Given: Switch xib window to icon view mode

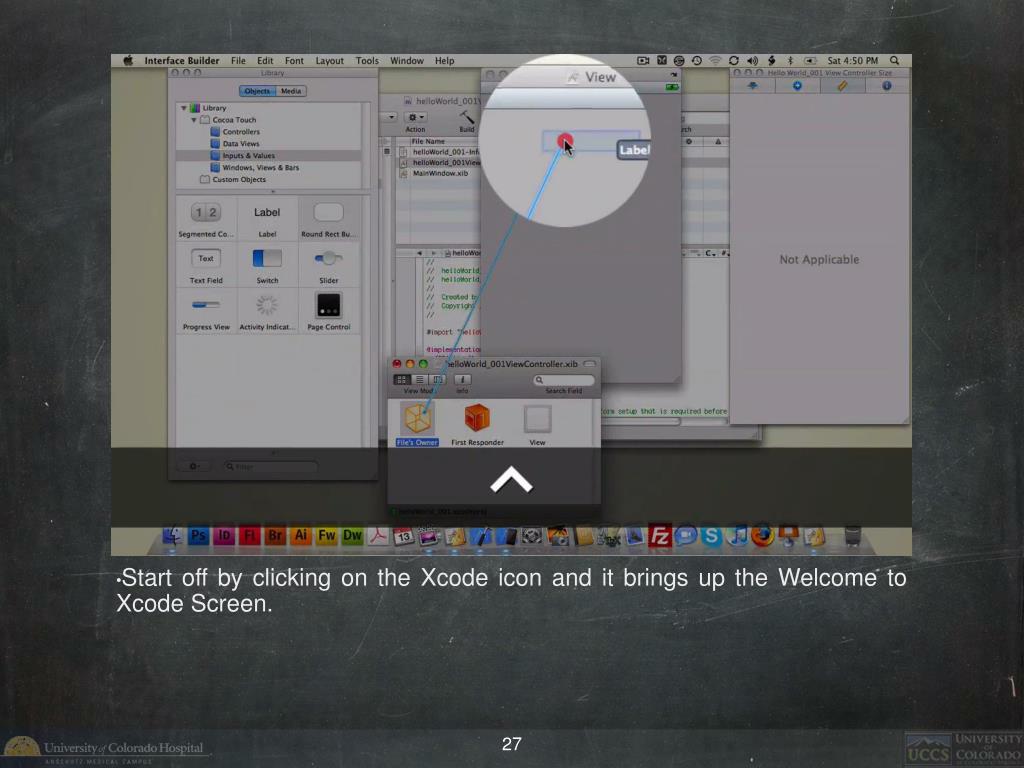Looking at the screenshot, I should [402, 379].
